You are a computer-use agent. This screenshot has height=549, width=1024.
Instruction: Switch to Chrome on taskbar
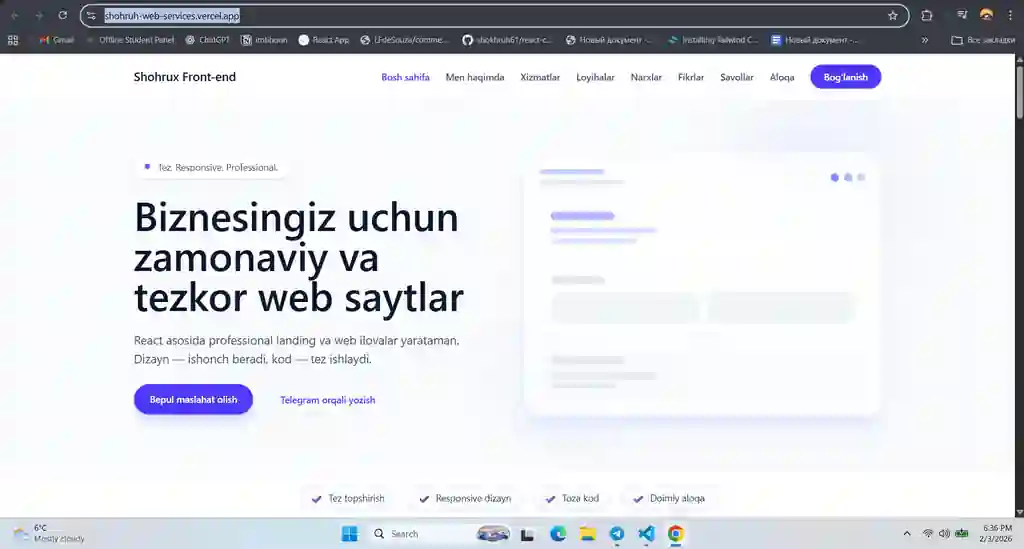coord(675,534)
